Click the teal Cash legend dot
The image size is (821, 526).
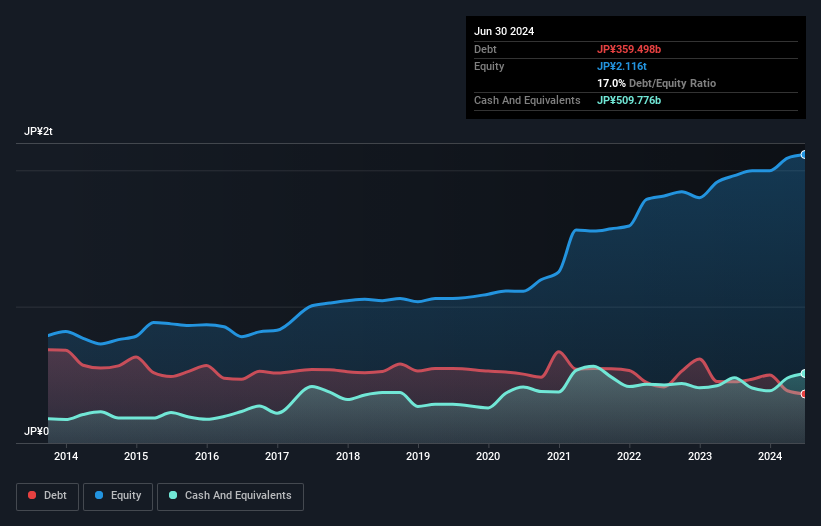[173, 495]
